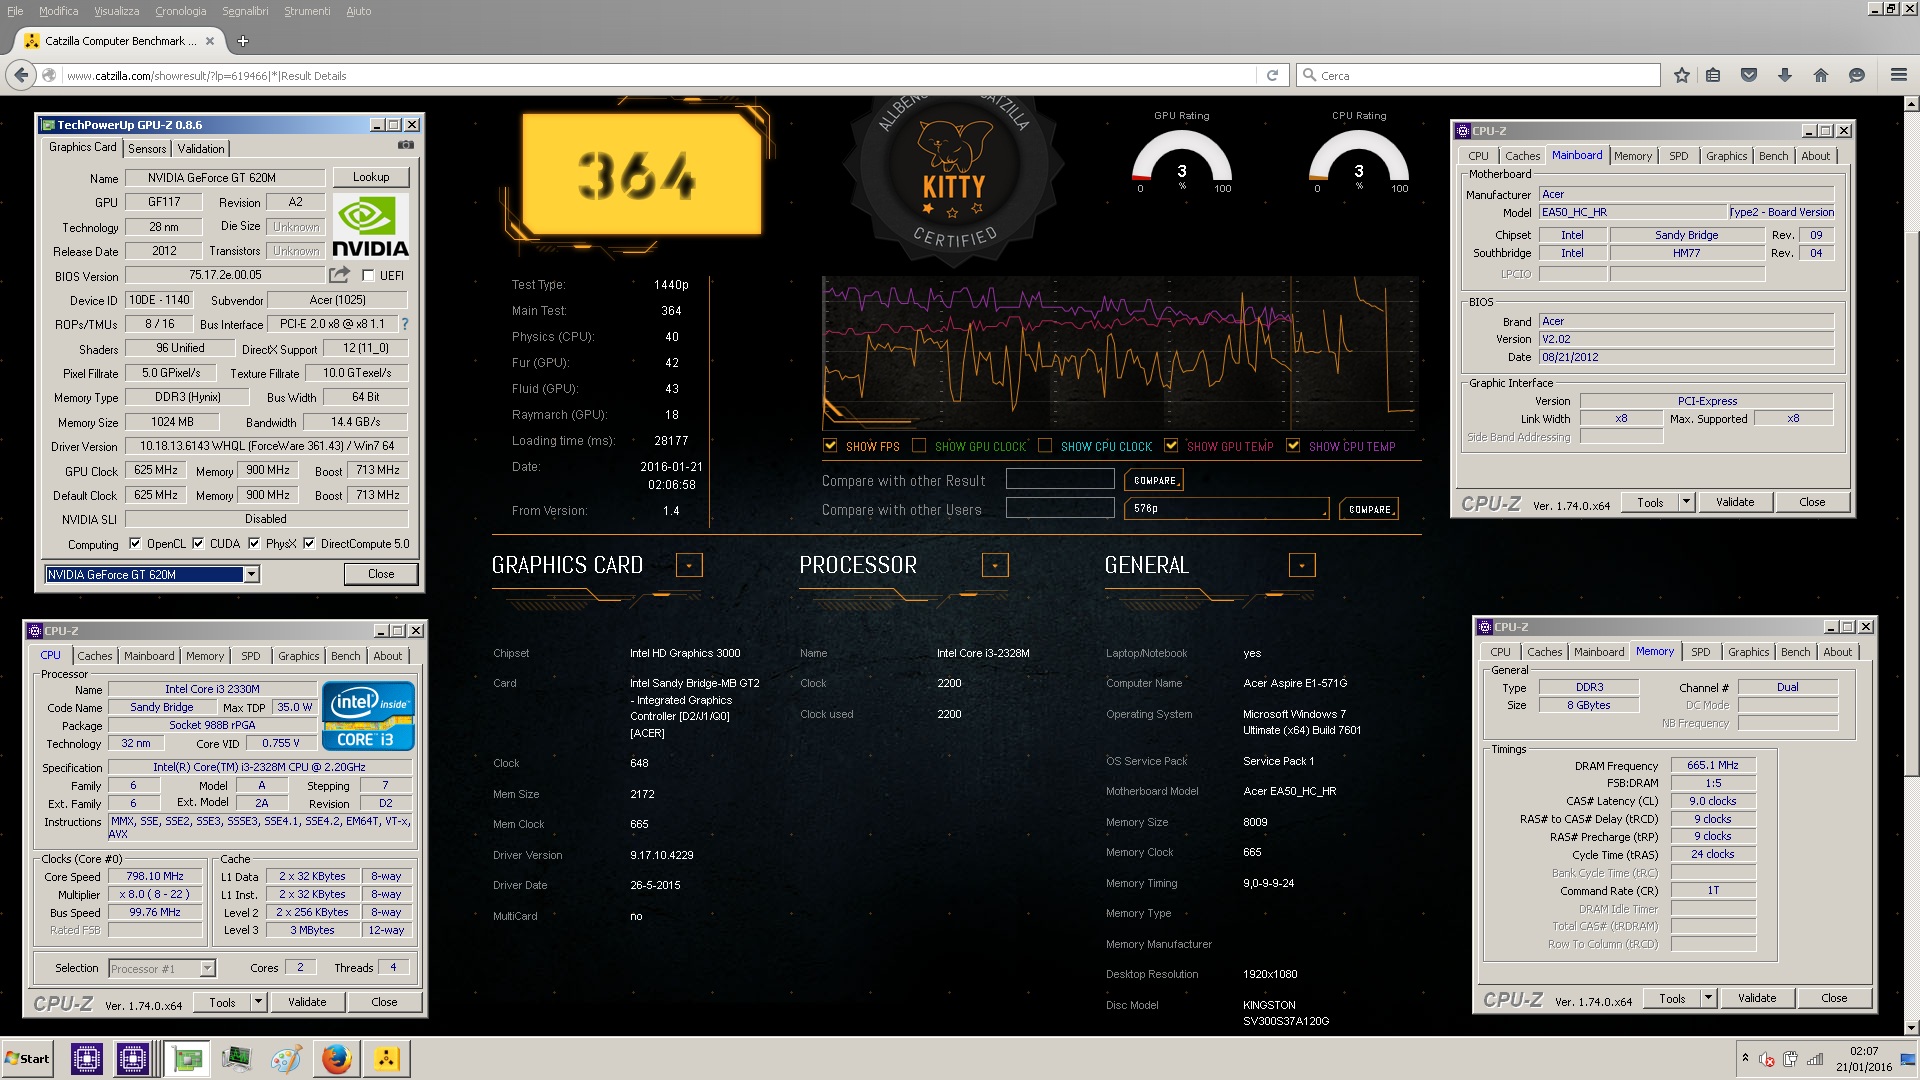Open Tools arrow in CPU window

pyautogui.click(x=258, y=1002)
